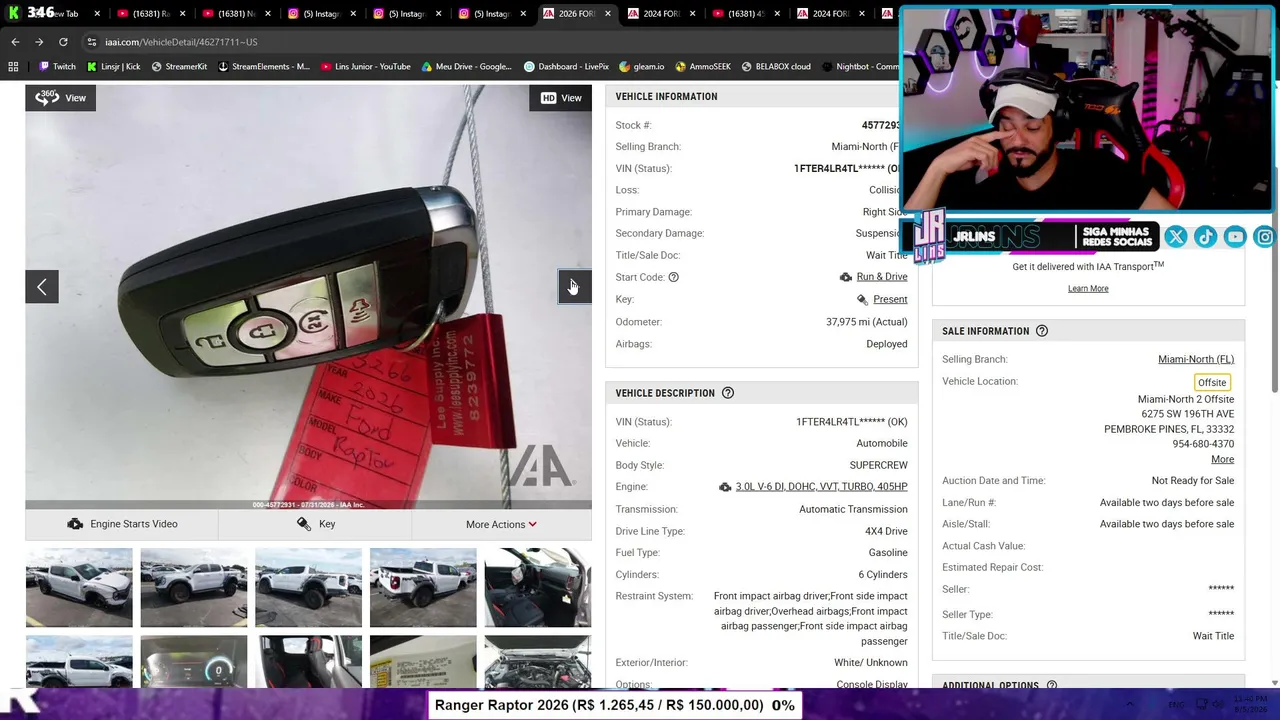
Task: Open the gleam.io bookmark
Action: [642, 67]
